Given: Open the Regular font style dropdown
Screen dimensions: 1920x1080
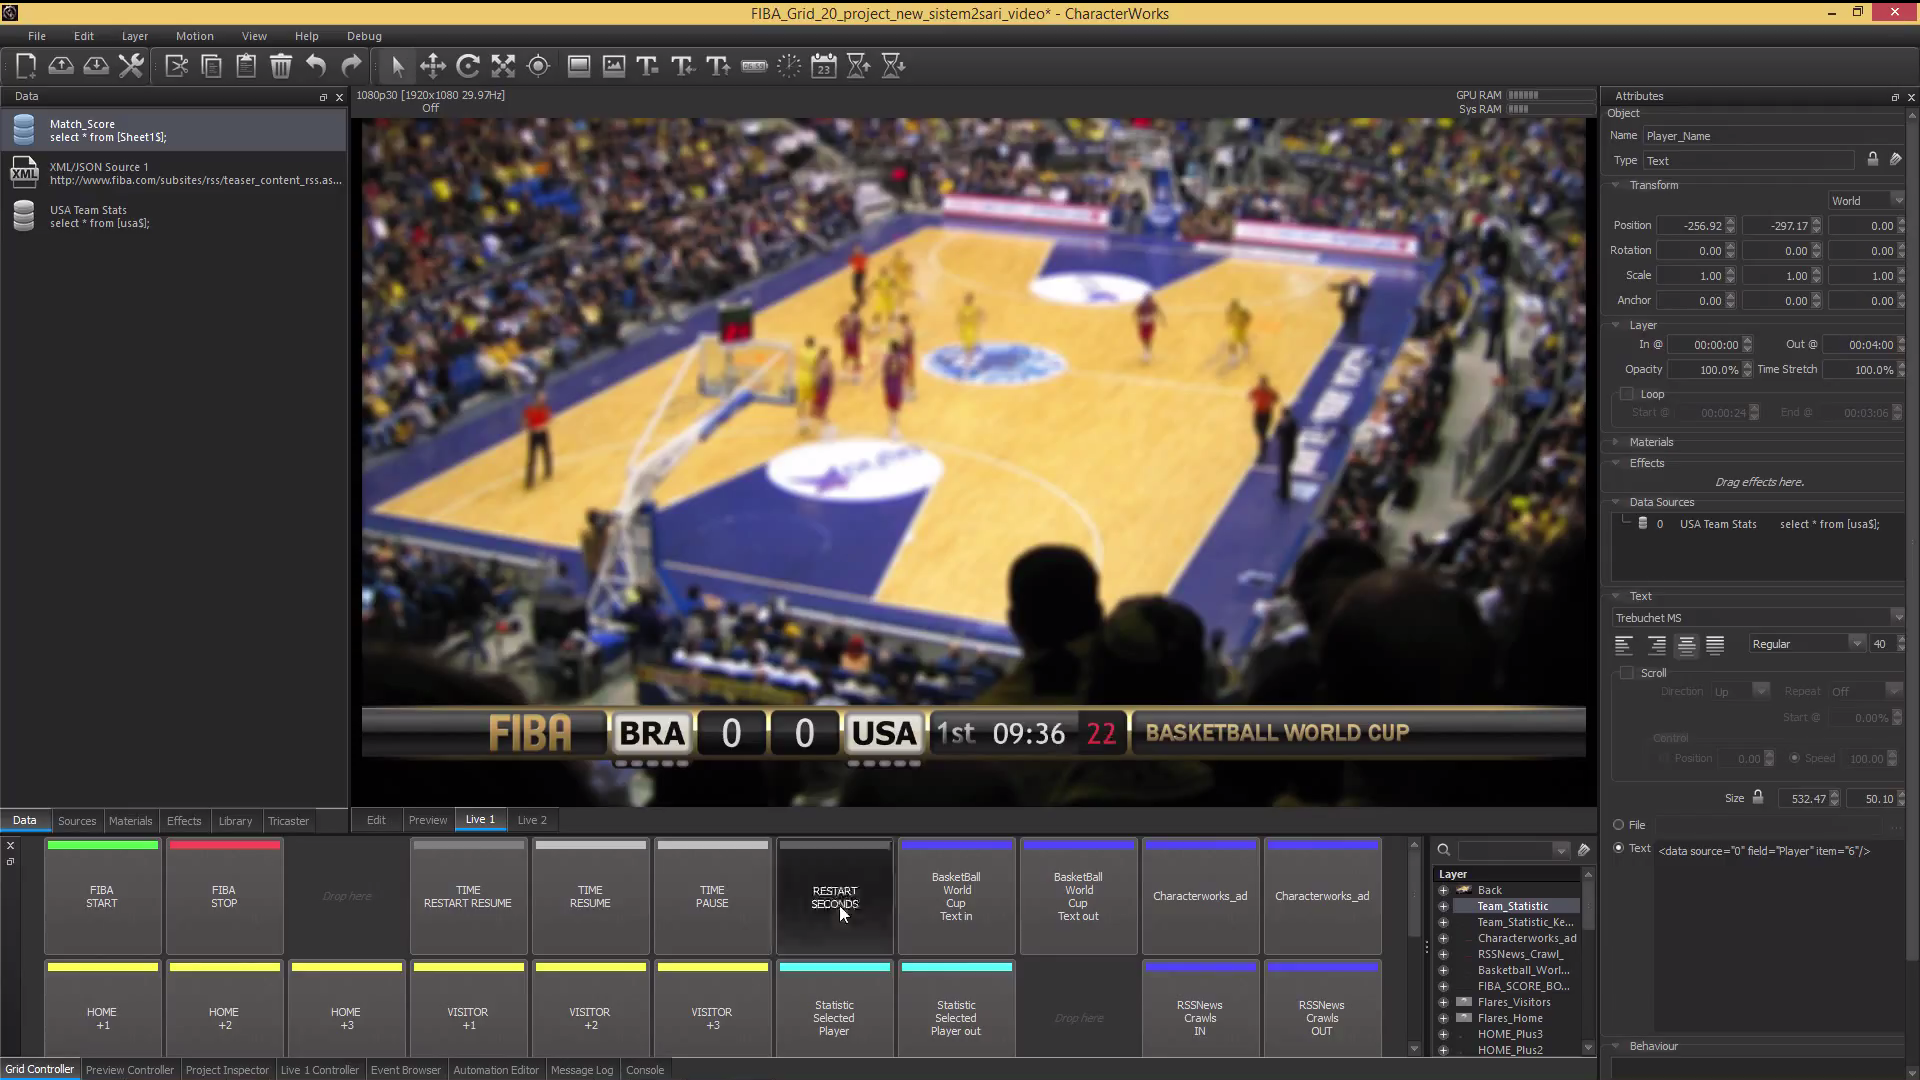Looking at the screenshot, I should point(1806,644).
